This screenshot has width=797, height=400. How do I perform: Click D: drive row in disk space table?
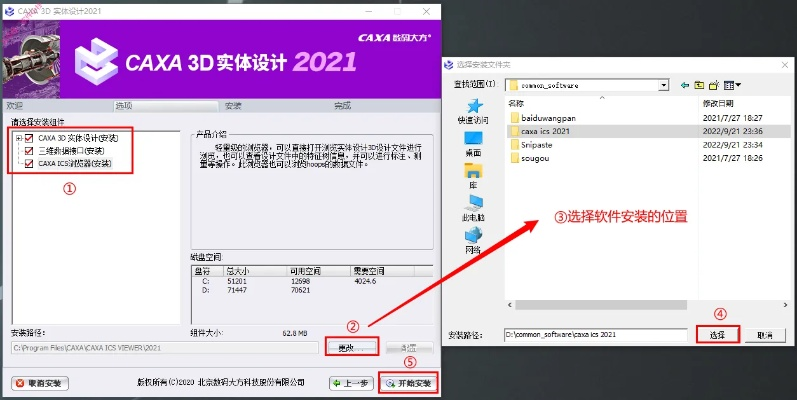point(312,290)
